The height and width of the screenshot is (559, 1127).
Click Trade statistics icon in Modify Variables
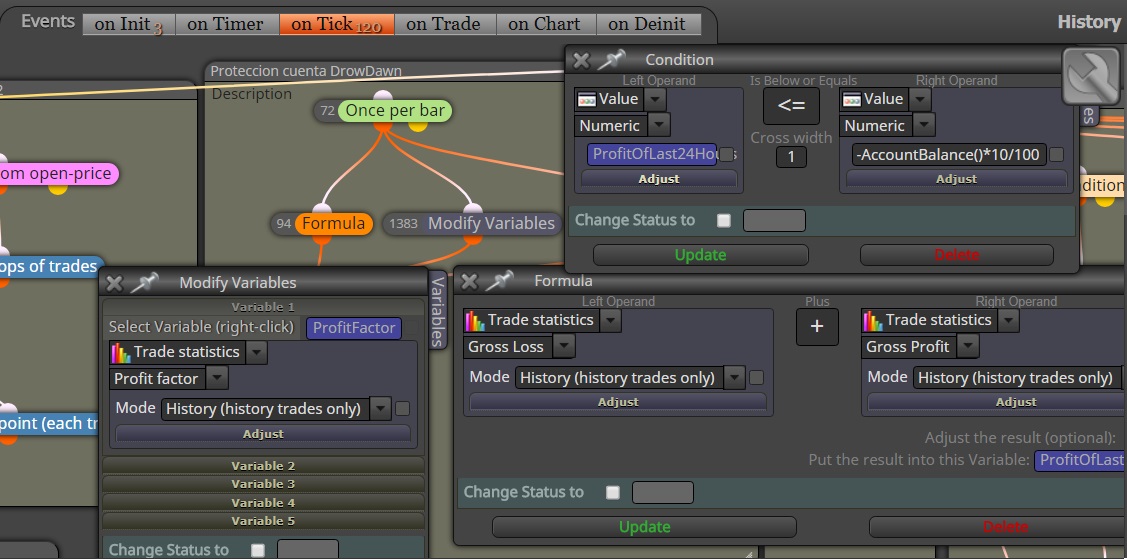click(x=121, y=352)
